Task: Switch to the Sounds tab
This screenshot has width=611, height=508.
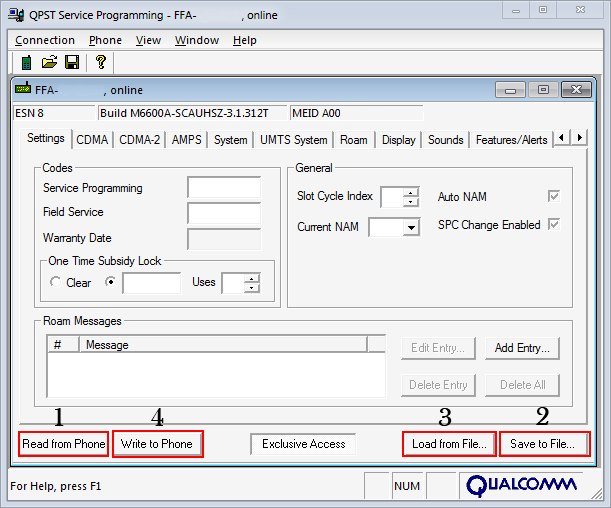Action: 445,140
